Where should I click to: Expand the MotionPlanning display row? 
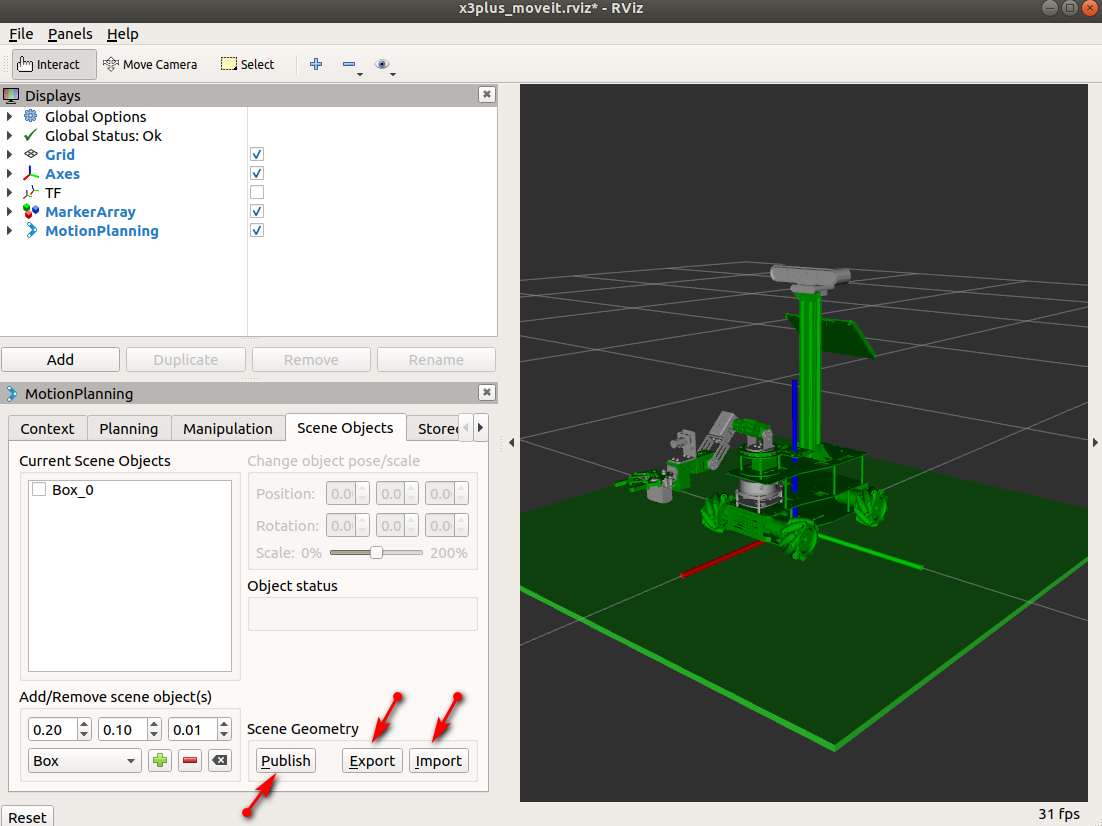tap(9, 230)
